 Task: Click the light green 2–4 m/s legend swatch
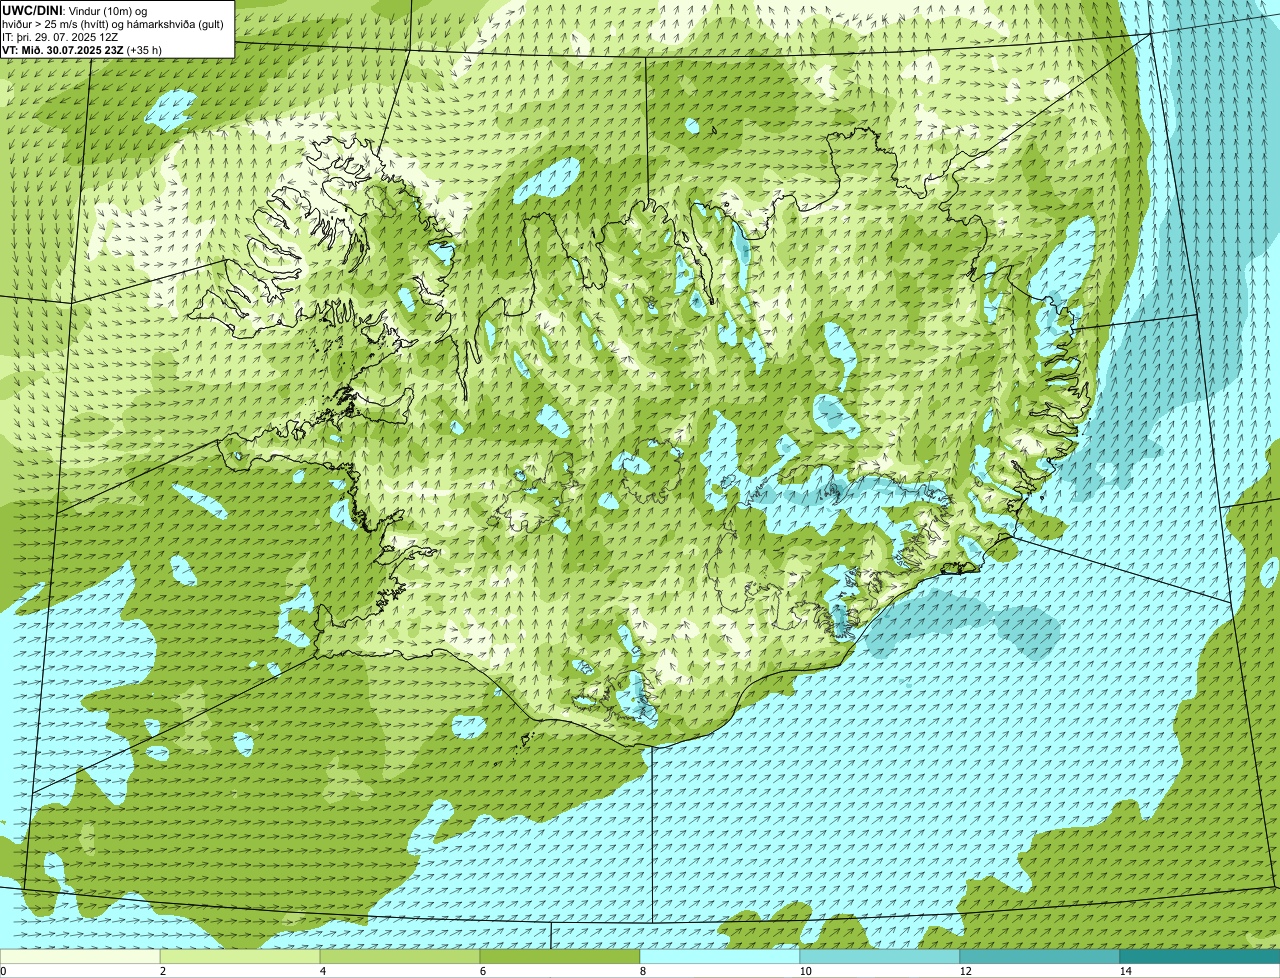point(240,956)
